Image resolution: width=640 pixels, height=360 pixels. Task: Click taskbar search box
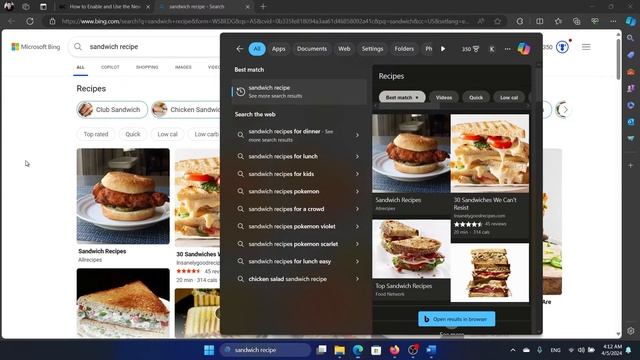point(265,350)
